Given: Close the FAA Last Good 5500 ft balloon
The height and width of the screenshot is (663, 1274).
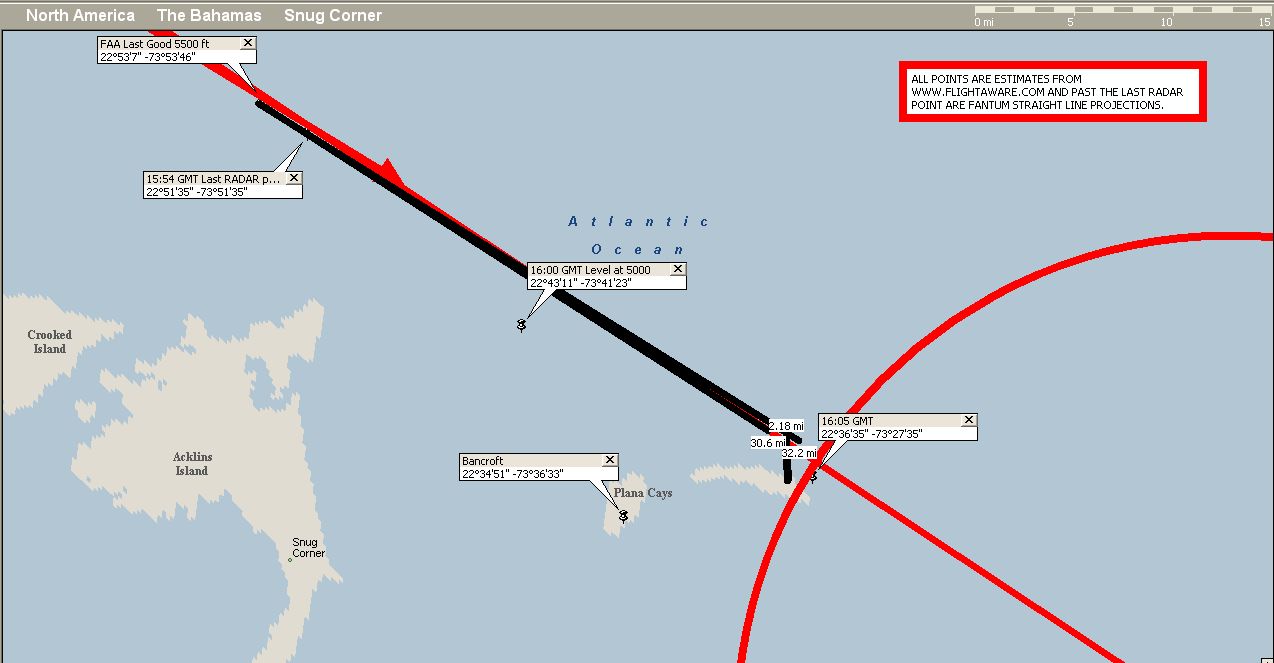Looking at the screenshot, I should pyautogui.click(x=248, y=43).
